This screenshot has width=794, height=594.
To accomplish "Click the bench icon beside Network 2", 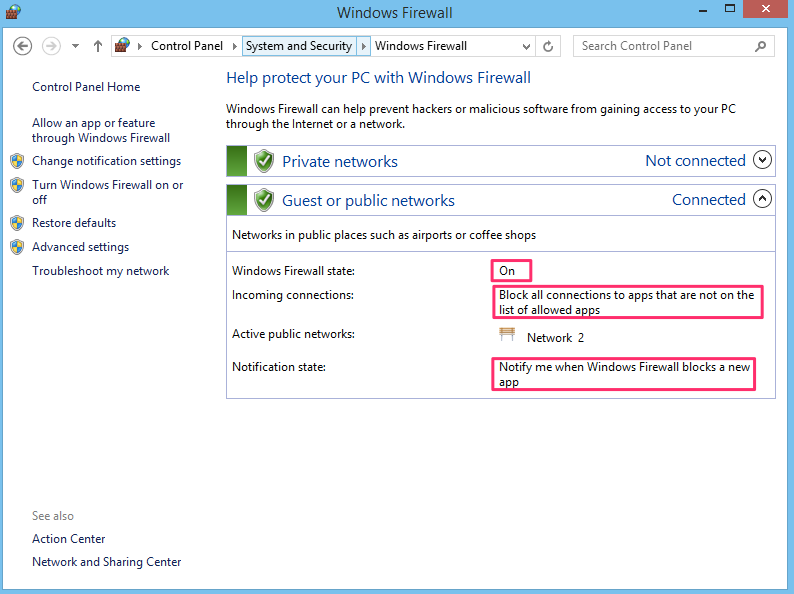I will tap(507, 335).
